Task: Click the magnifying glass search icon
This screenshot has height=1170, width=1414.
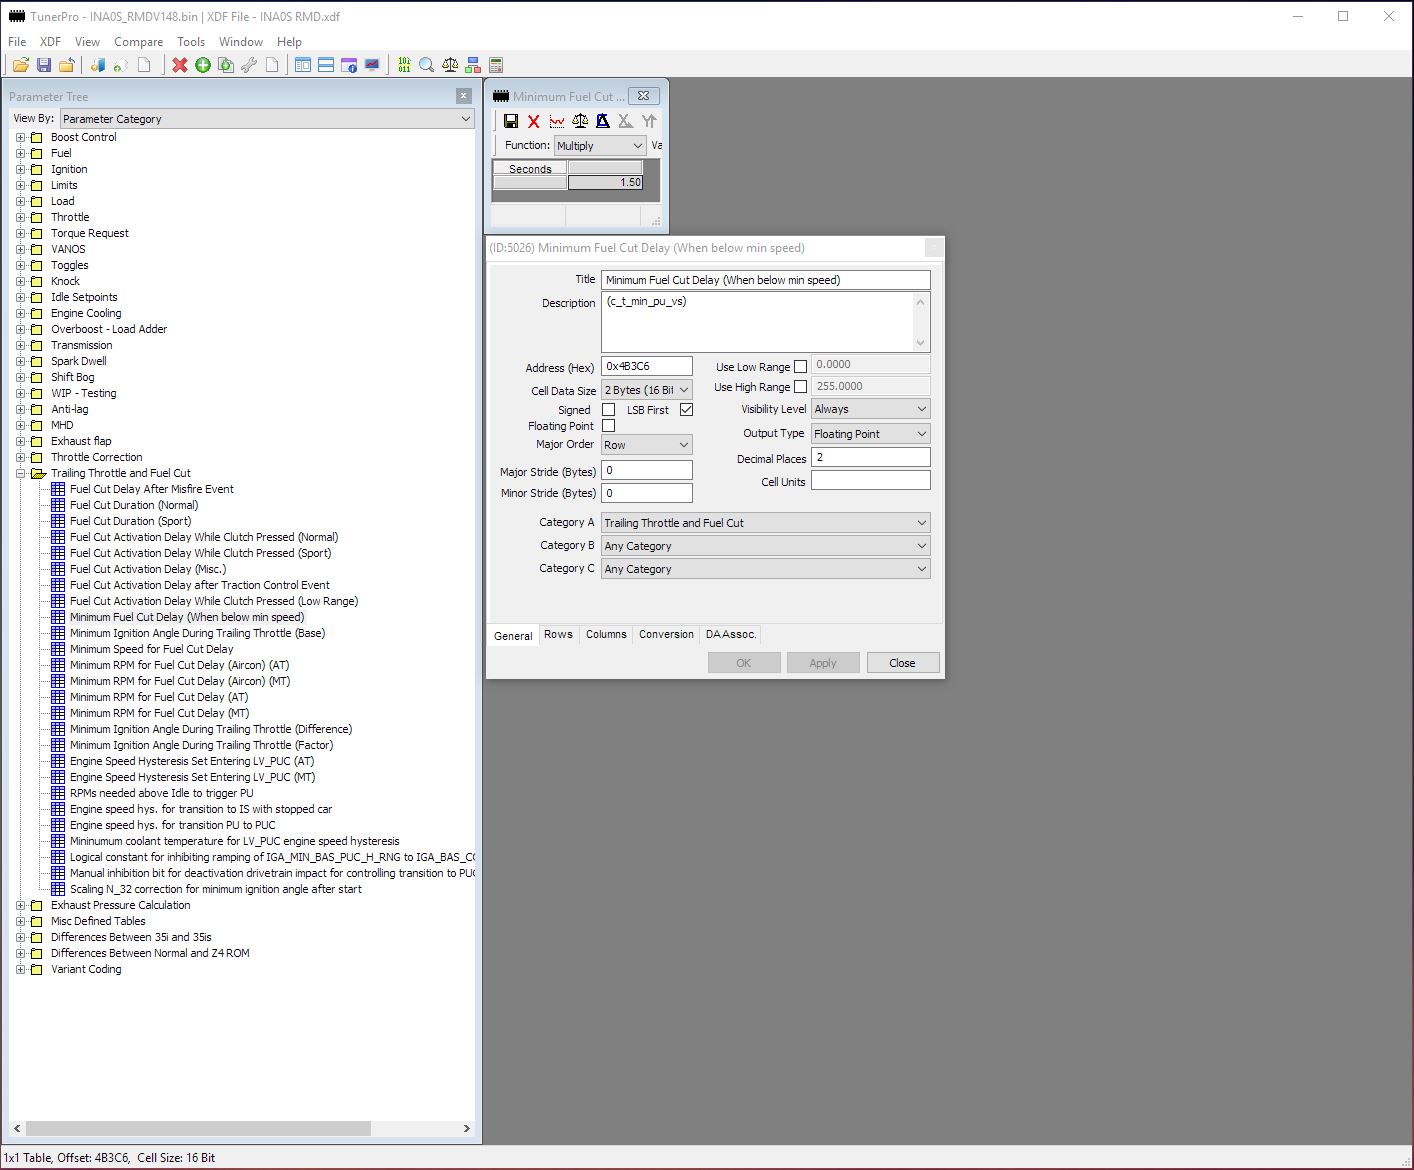Action: [427, 65]
